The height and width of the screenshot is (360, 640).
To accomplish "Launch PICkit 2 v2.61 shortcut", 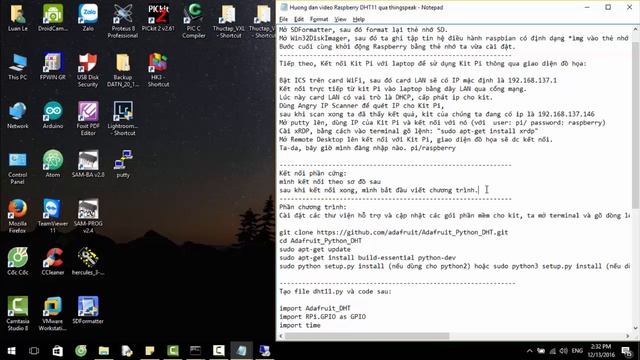I will (x=158, y=18).
